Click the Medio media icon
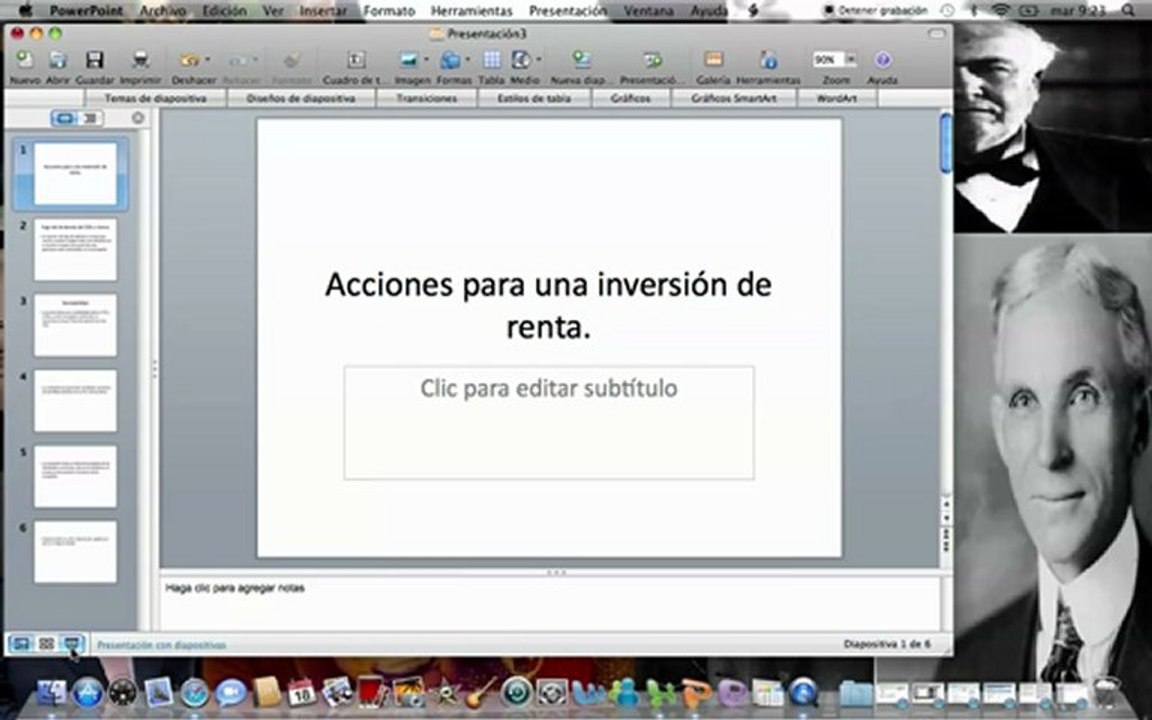The height and width of the screenshot is (720, 1152). click(x=521, y=60)
